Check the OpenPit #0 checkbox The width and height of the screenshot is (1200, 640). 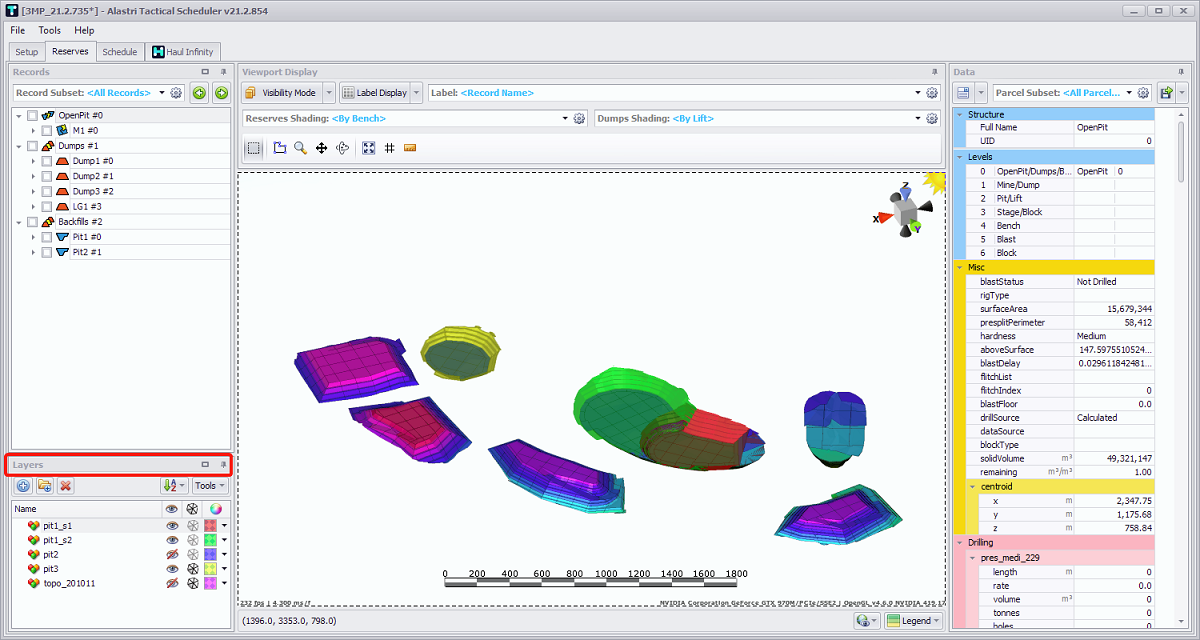pos(33,116)
